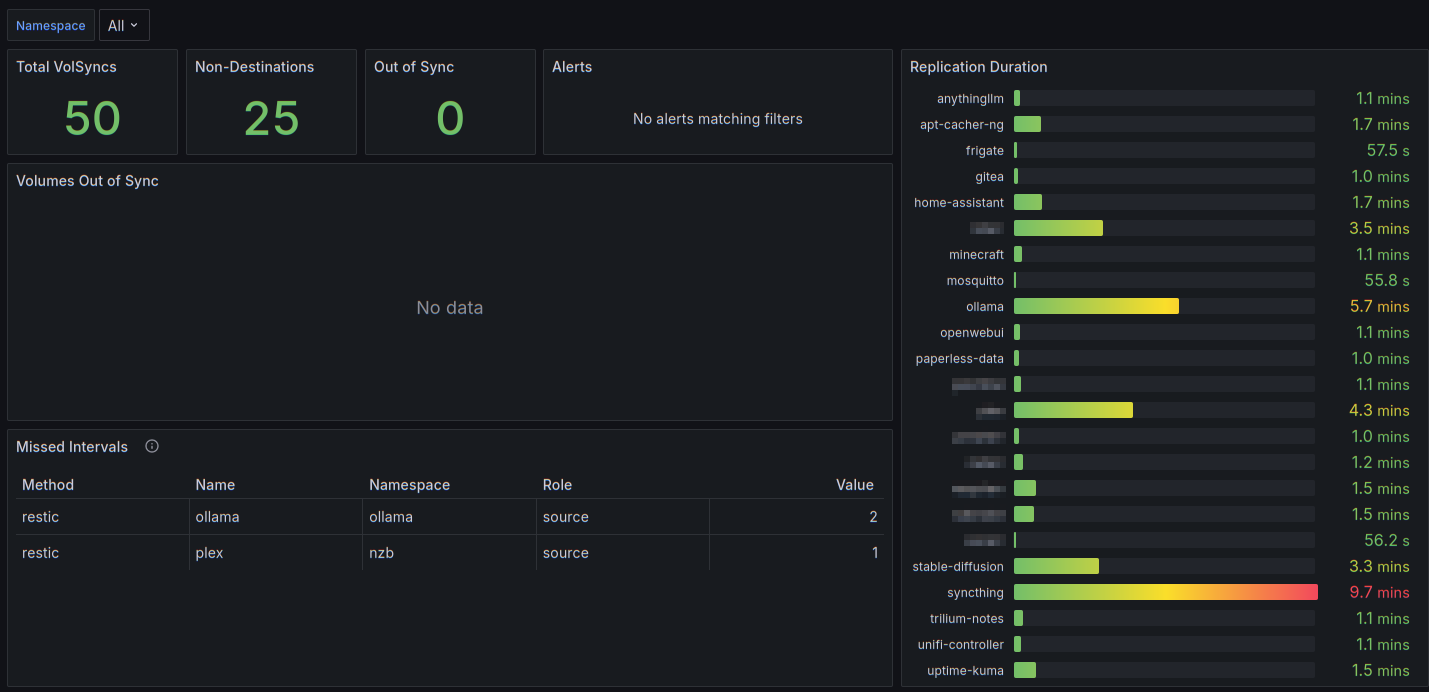The image size is (1429, 692).
Task: Open the Total VolSyncs panel title
Action: 66,67
